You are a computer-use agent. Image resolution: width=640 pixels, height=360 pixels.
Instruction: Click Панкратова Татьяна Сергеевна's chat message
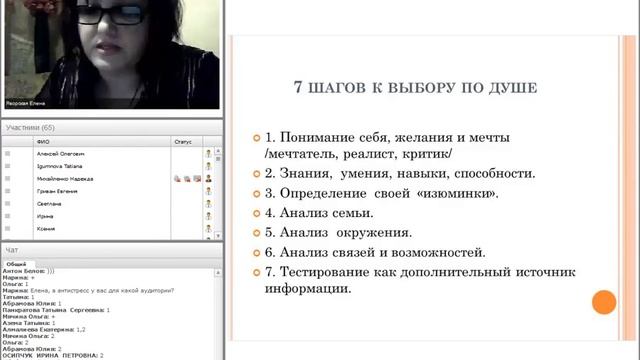coord(56,310)
